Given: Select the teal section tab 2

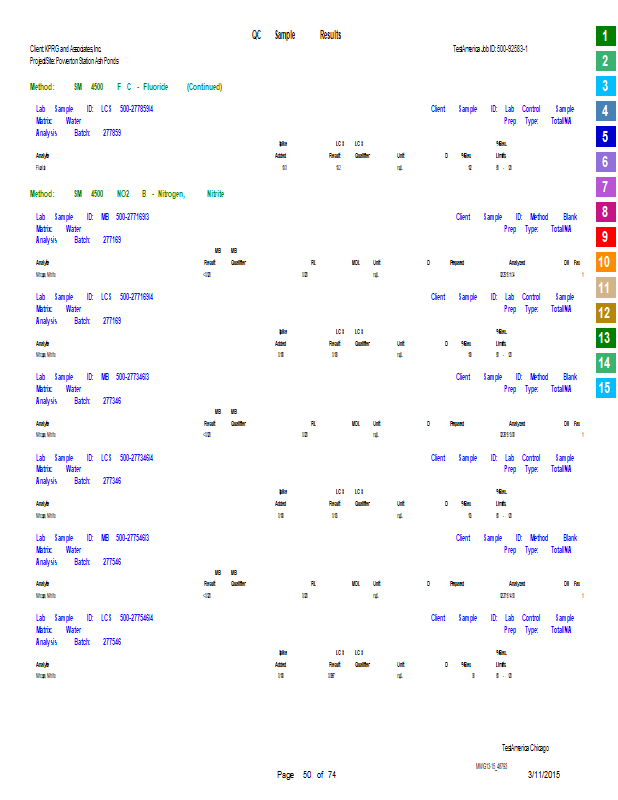Looking at the screenshot, I should (x=604, y=61).
